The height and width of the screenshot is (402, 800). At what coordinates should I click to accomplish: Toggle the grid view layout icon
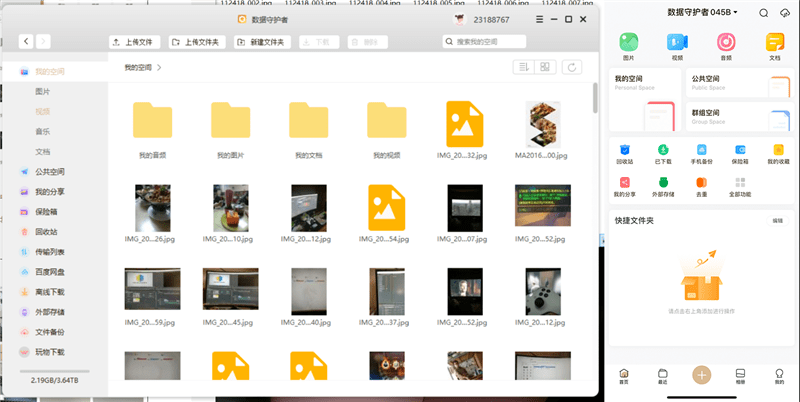546,67
